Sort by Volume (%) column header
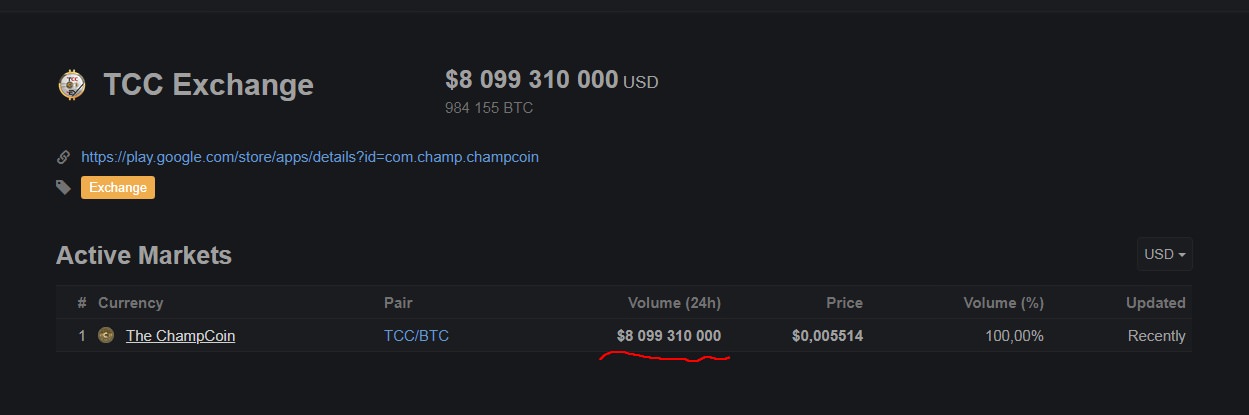The height and width of the screenshot is (415, 1249). coord(1003,303)
